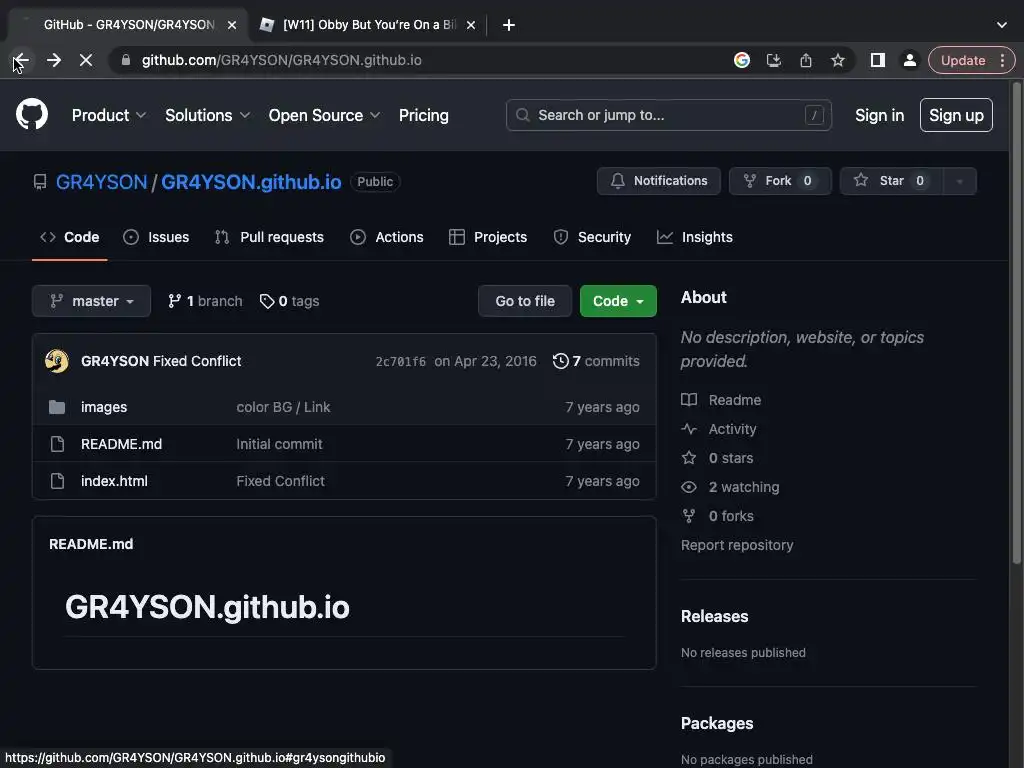Screen dimensions: 1024x768
Task: Click Sign in
Action: click(x=880, y=115)
